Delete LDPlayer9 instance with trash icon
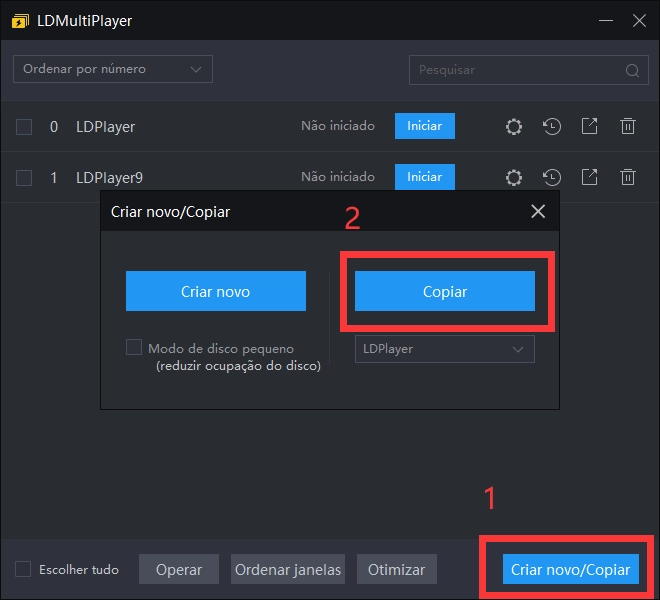The width and height of the screenshot is (660, 600). (628, 177)
